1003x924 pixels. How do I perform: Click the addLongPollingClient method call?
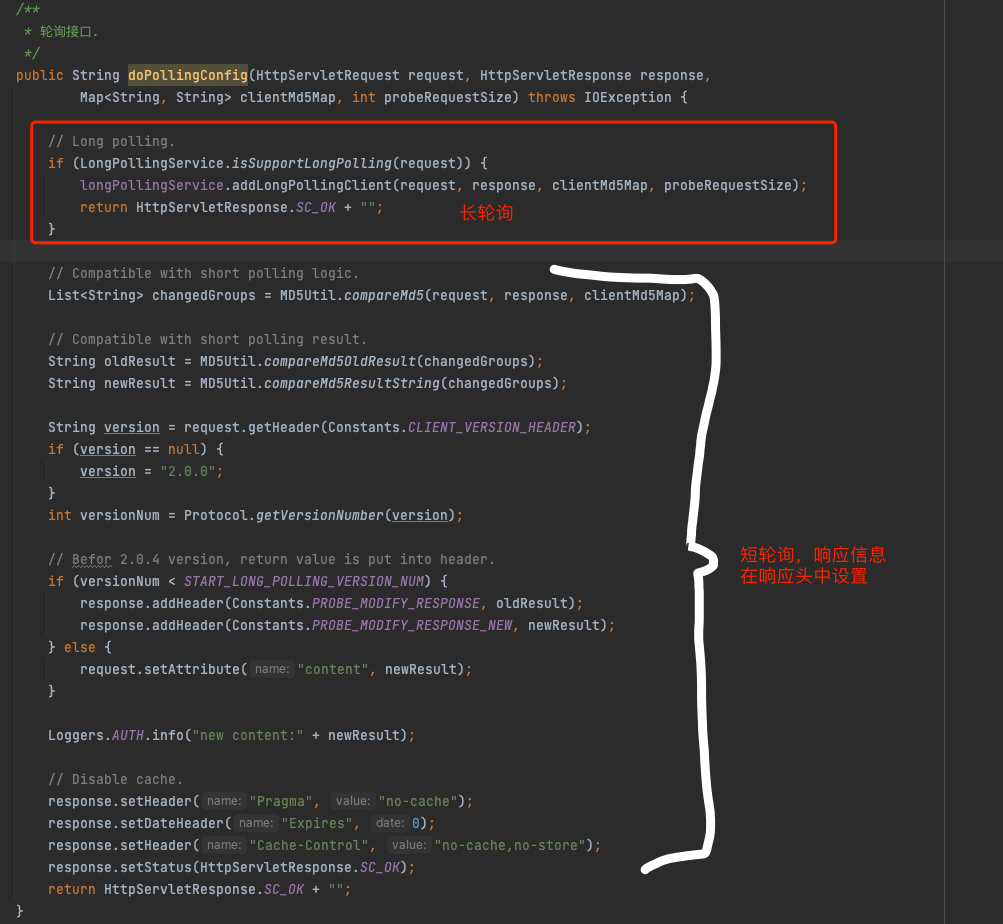tap(312, 186)
